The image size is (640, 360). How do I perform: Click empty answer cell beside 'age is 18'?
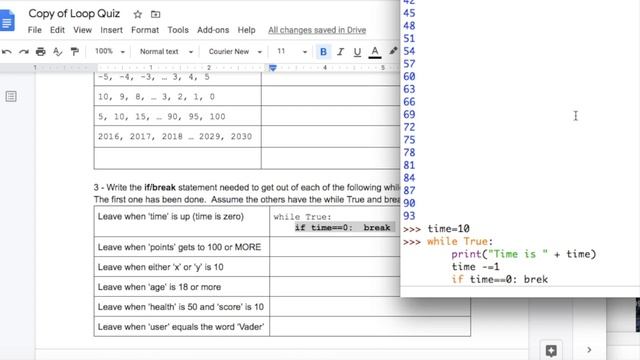(x=335, y=287)
